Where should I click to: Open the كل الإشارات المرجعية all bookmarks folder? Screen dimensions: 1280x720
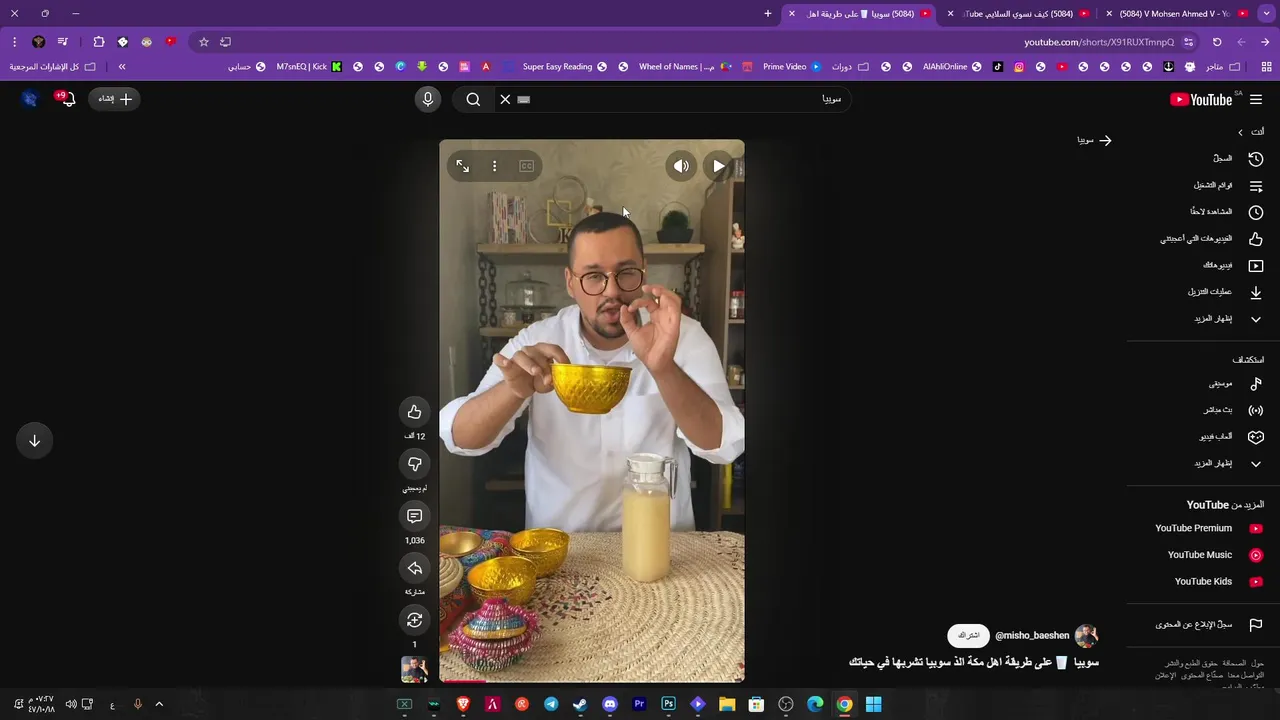point(52,67)
